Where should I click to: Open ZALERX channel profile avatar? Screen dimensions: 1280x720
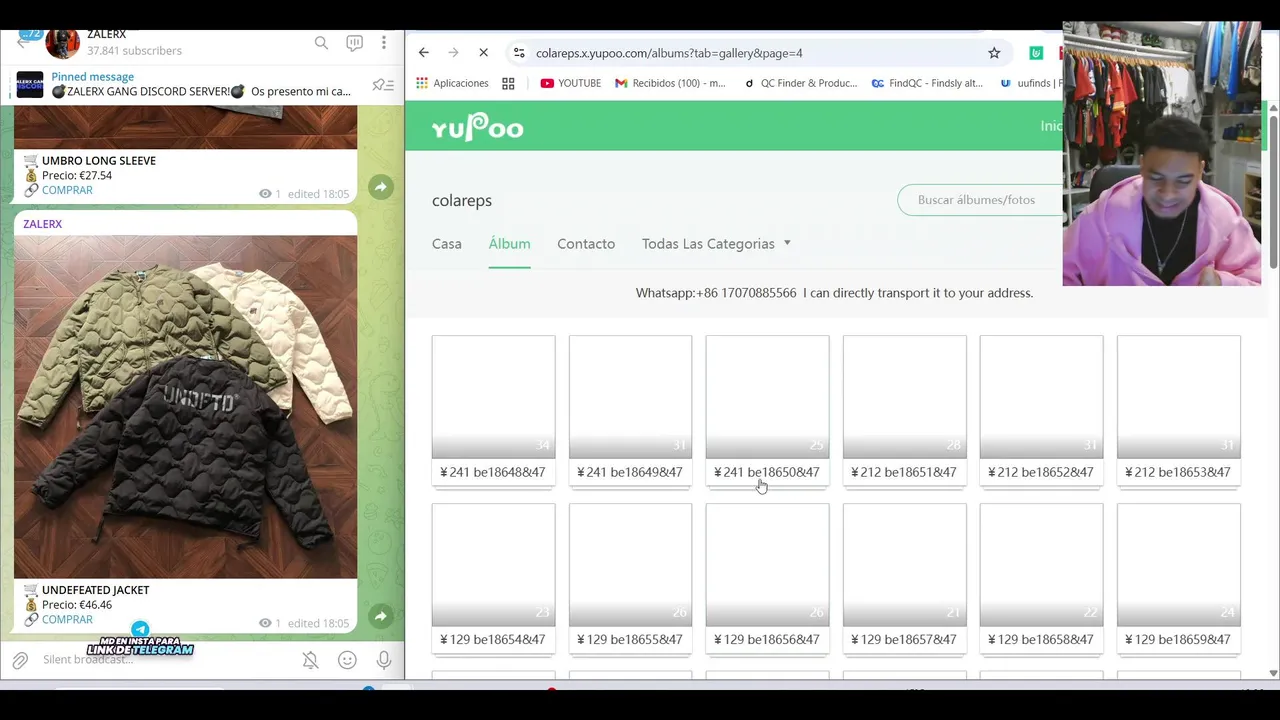coord(62,42)
